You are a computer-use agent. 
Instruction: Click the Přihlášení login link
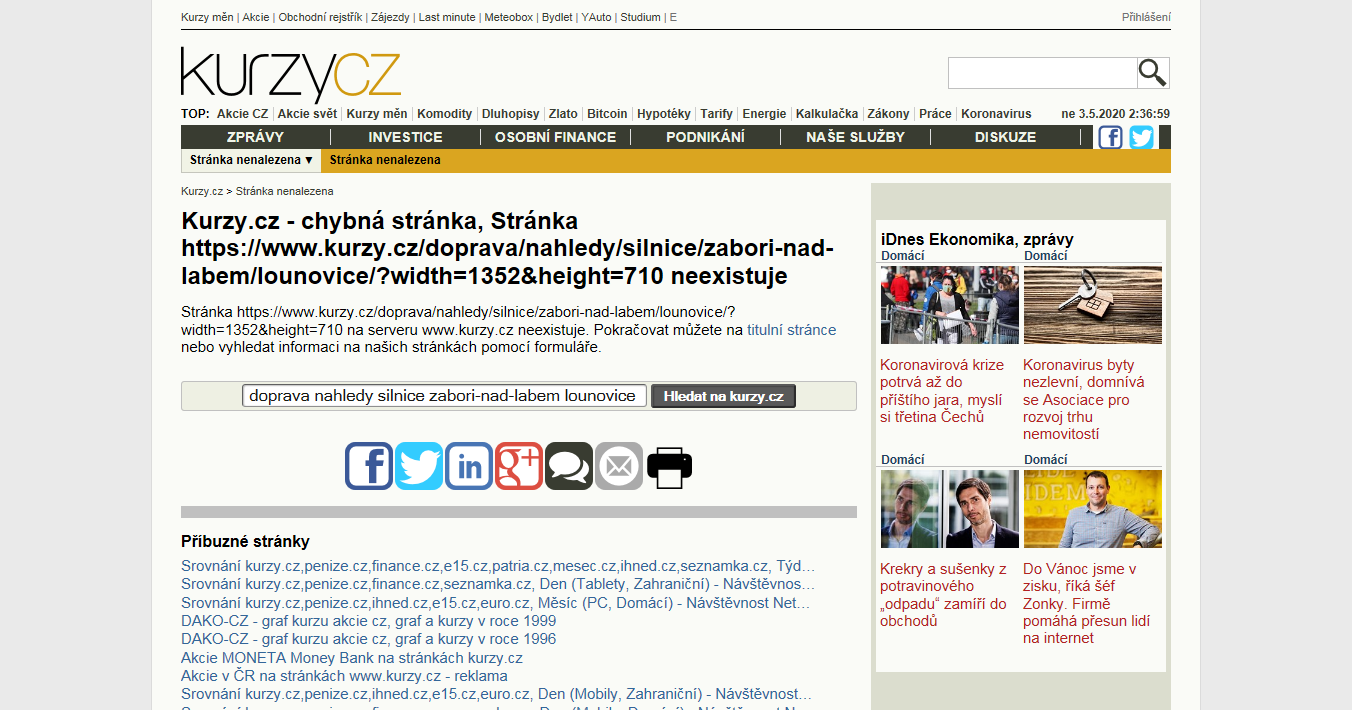tap(1146, 17)
